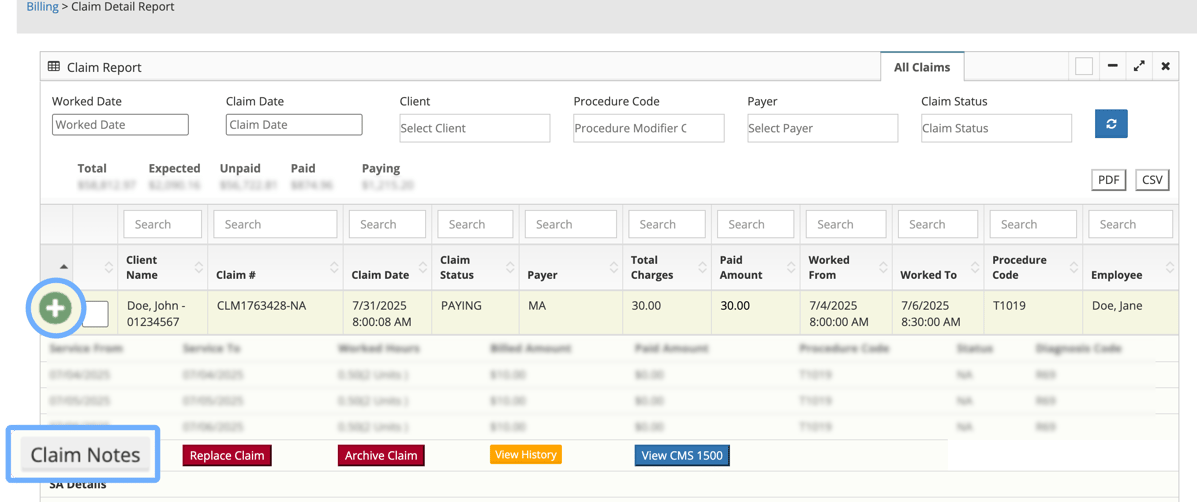Focus the Client Name search box
The height and width of the screenshot is (502, 1197).
(x=162, y=224)
